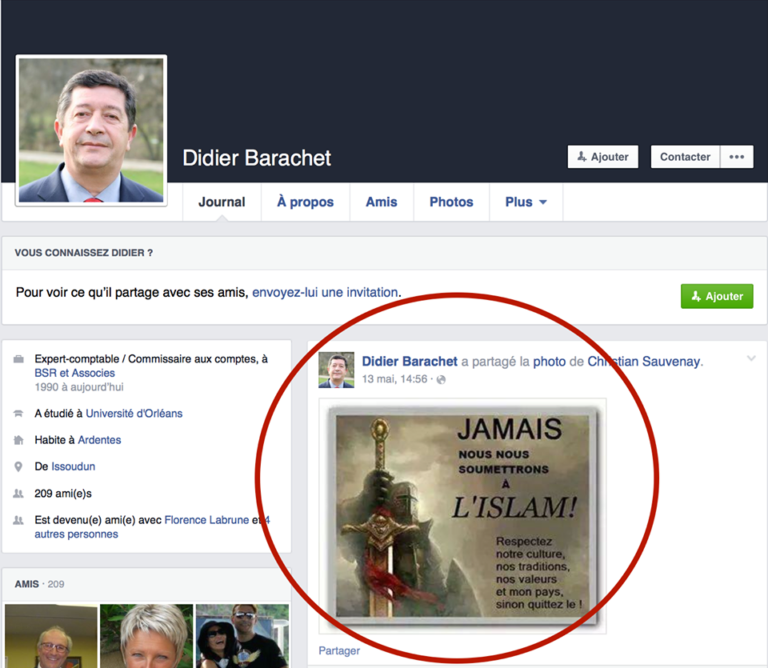
Task: Click the friends icon beside 209 ami(e)s
Action: coord(19,493)
